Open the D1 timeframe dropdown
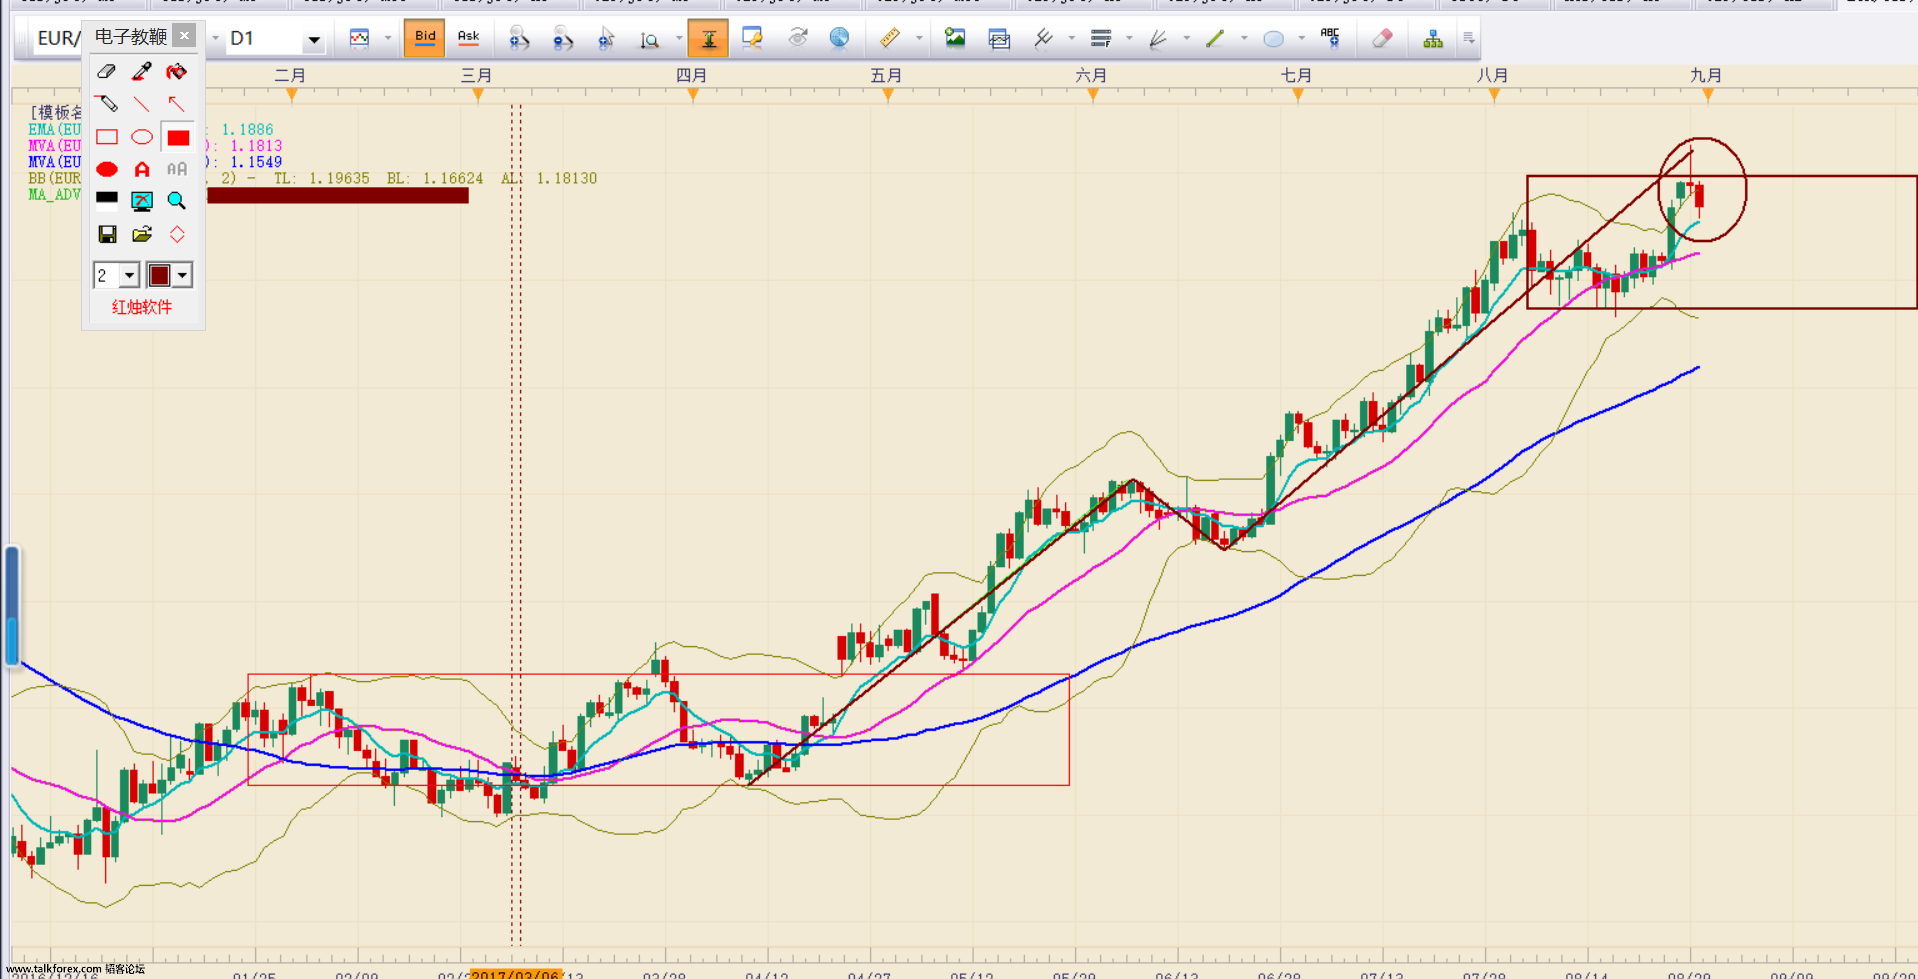Screen dimensions: 1918x979 pyautogui.click(x=313, y=39)
